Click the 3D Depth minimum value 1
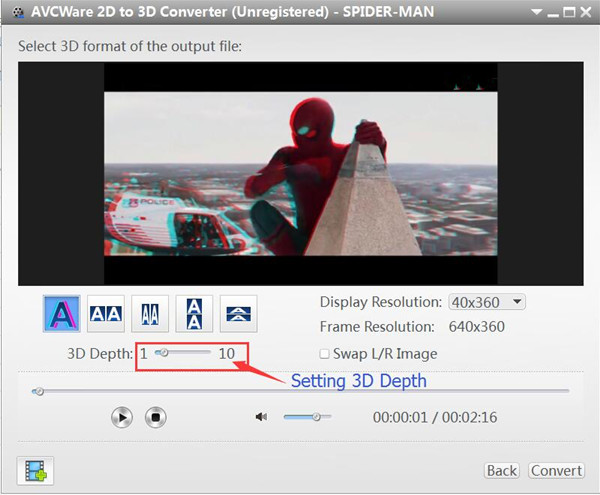 pyautogui.click(x=143, y=353)
